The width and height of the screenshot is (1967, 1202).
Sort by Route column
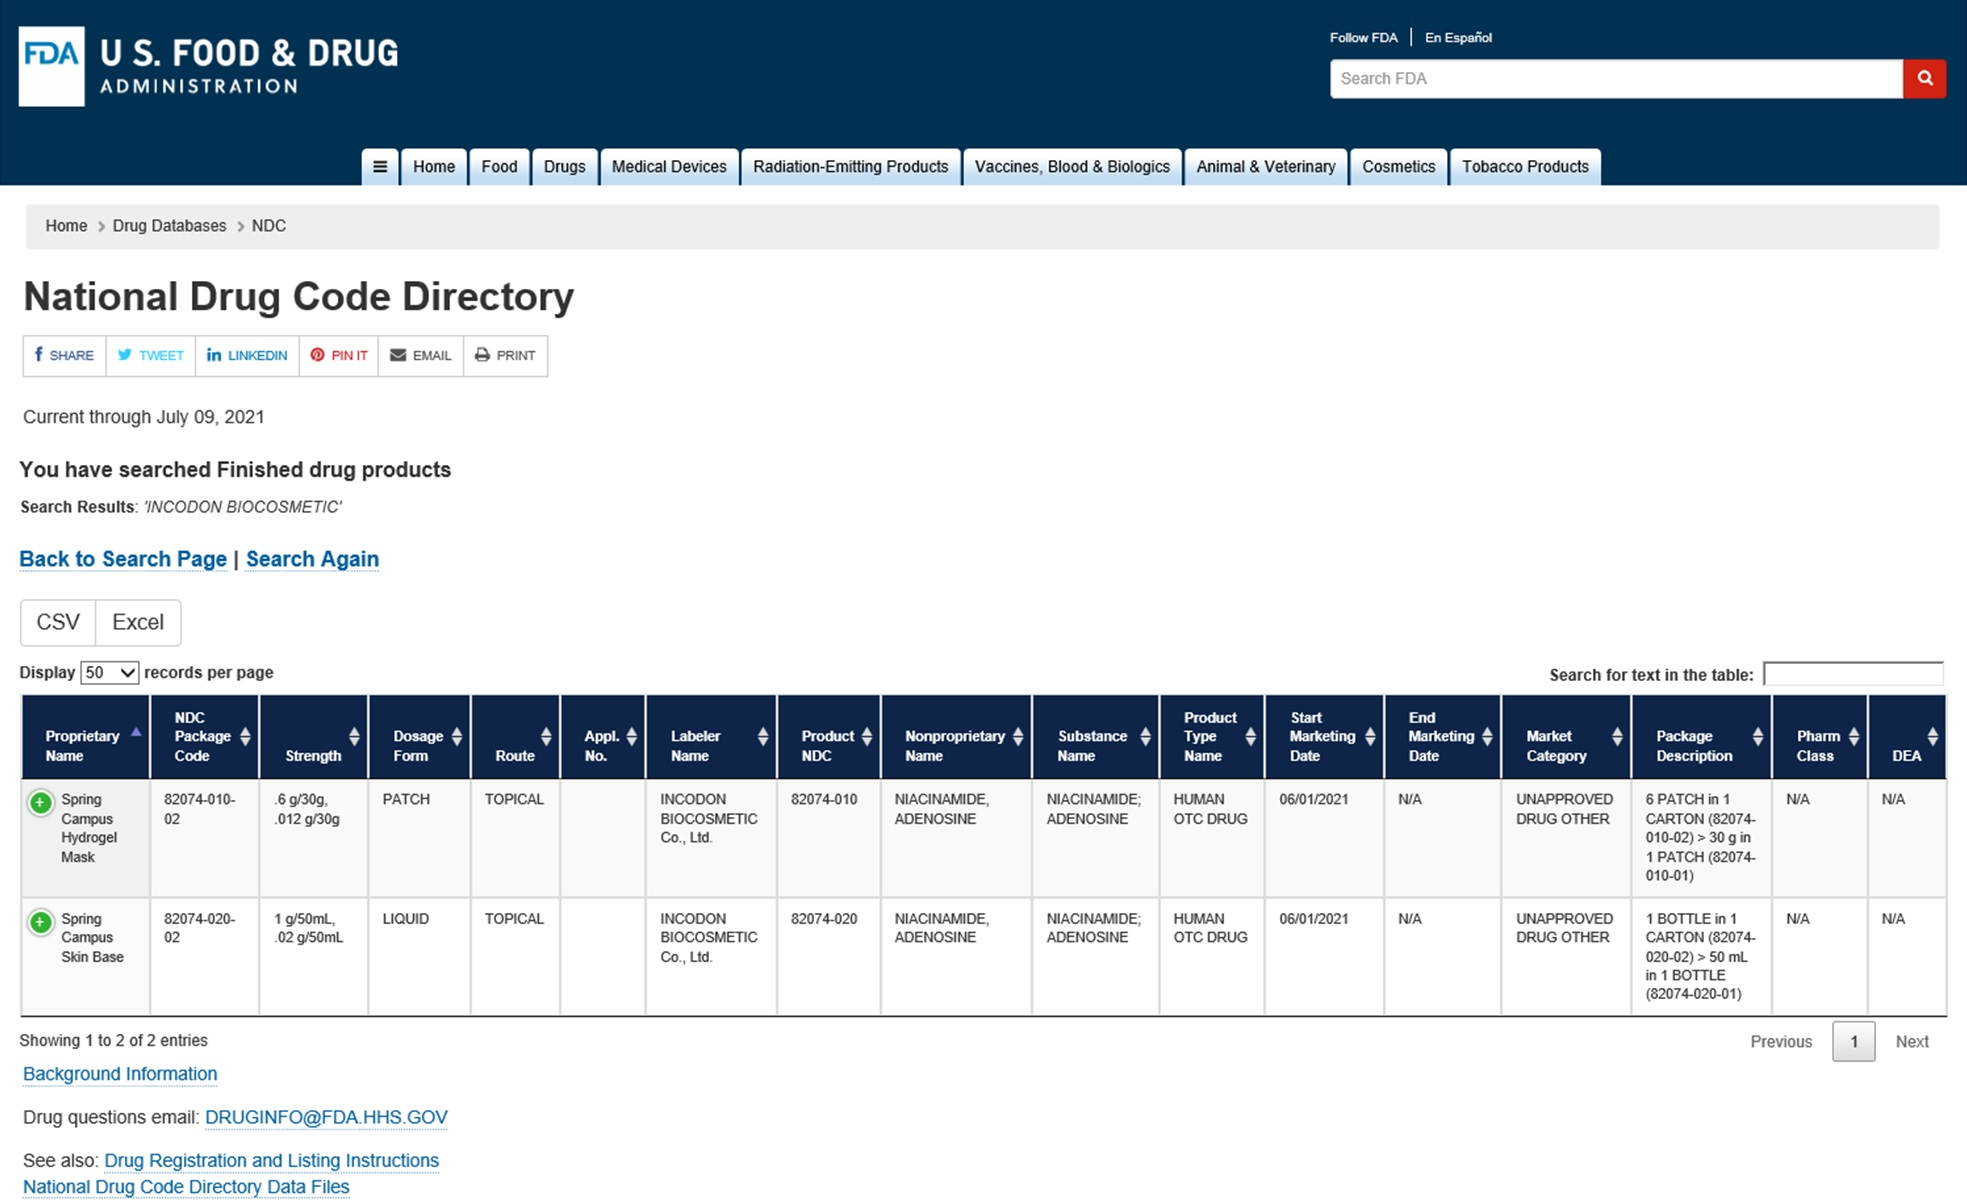coord(515,737)
